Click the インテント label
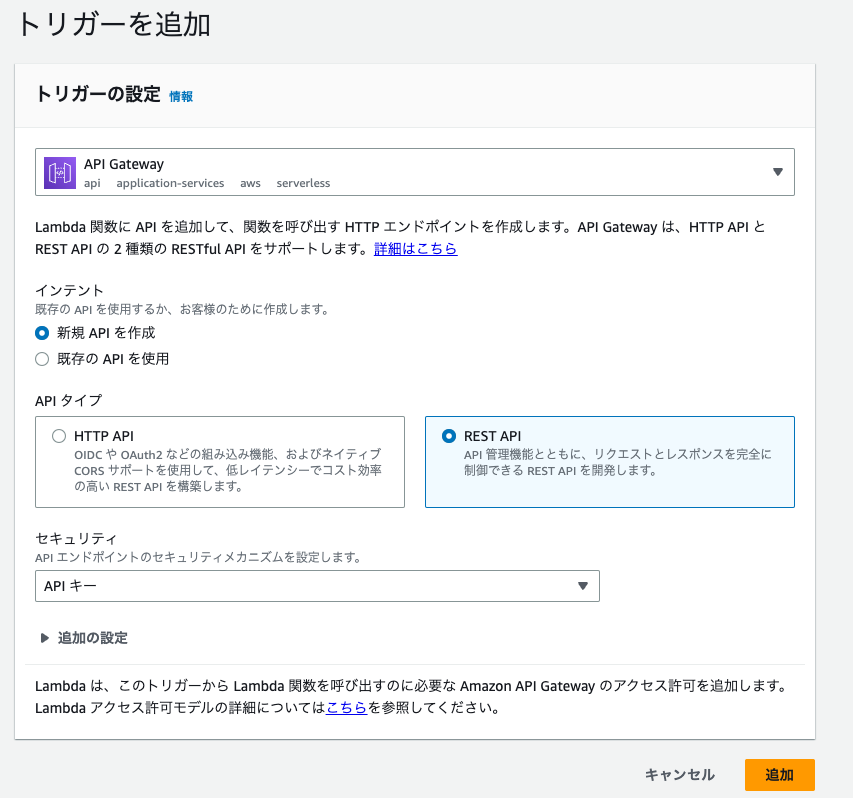 (69, 290)
